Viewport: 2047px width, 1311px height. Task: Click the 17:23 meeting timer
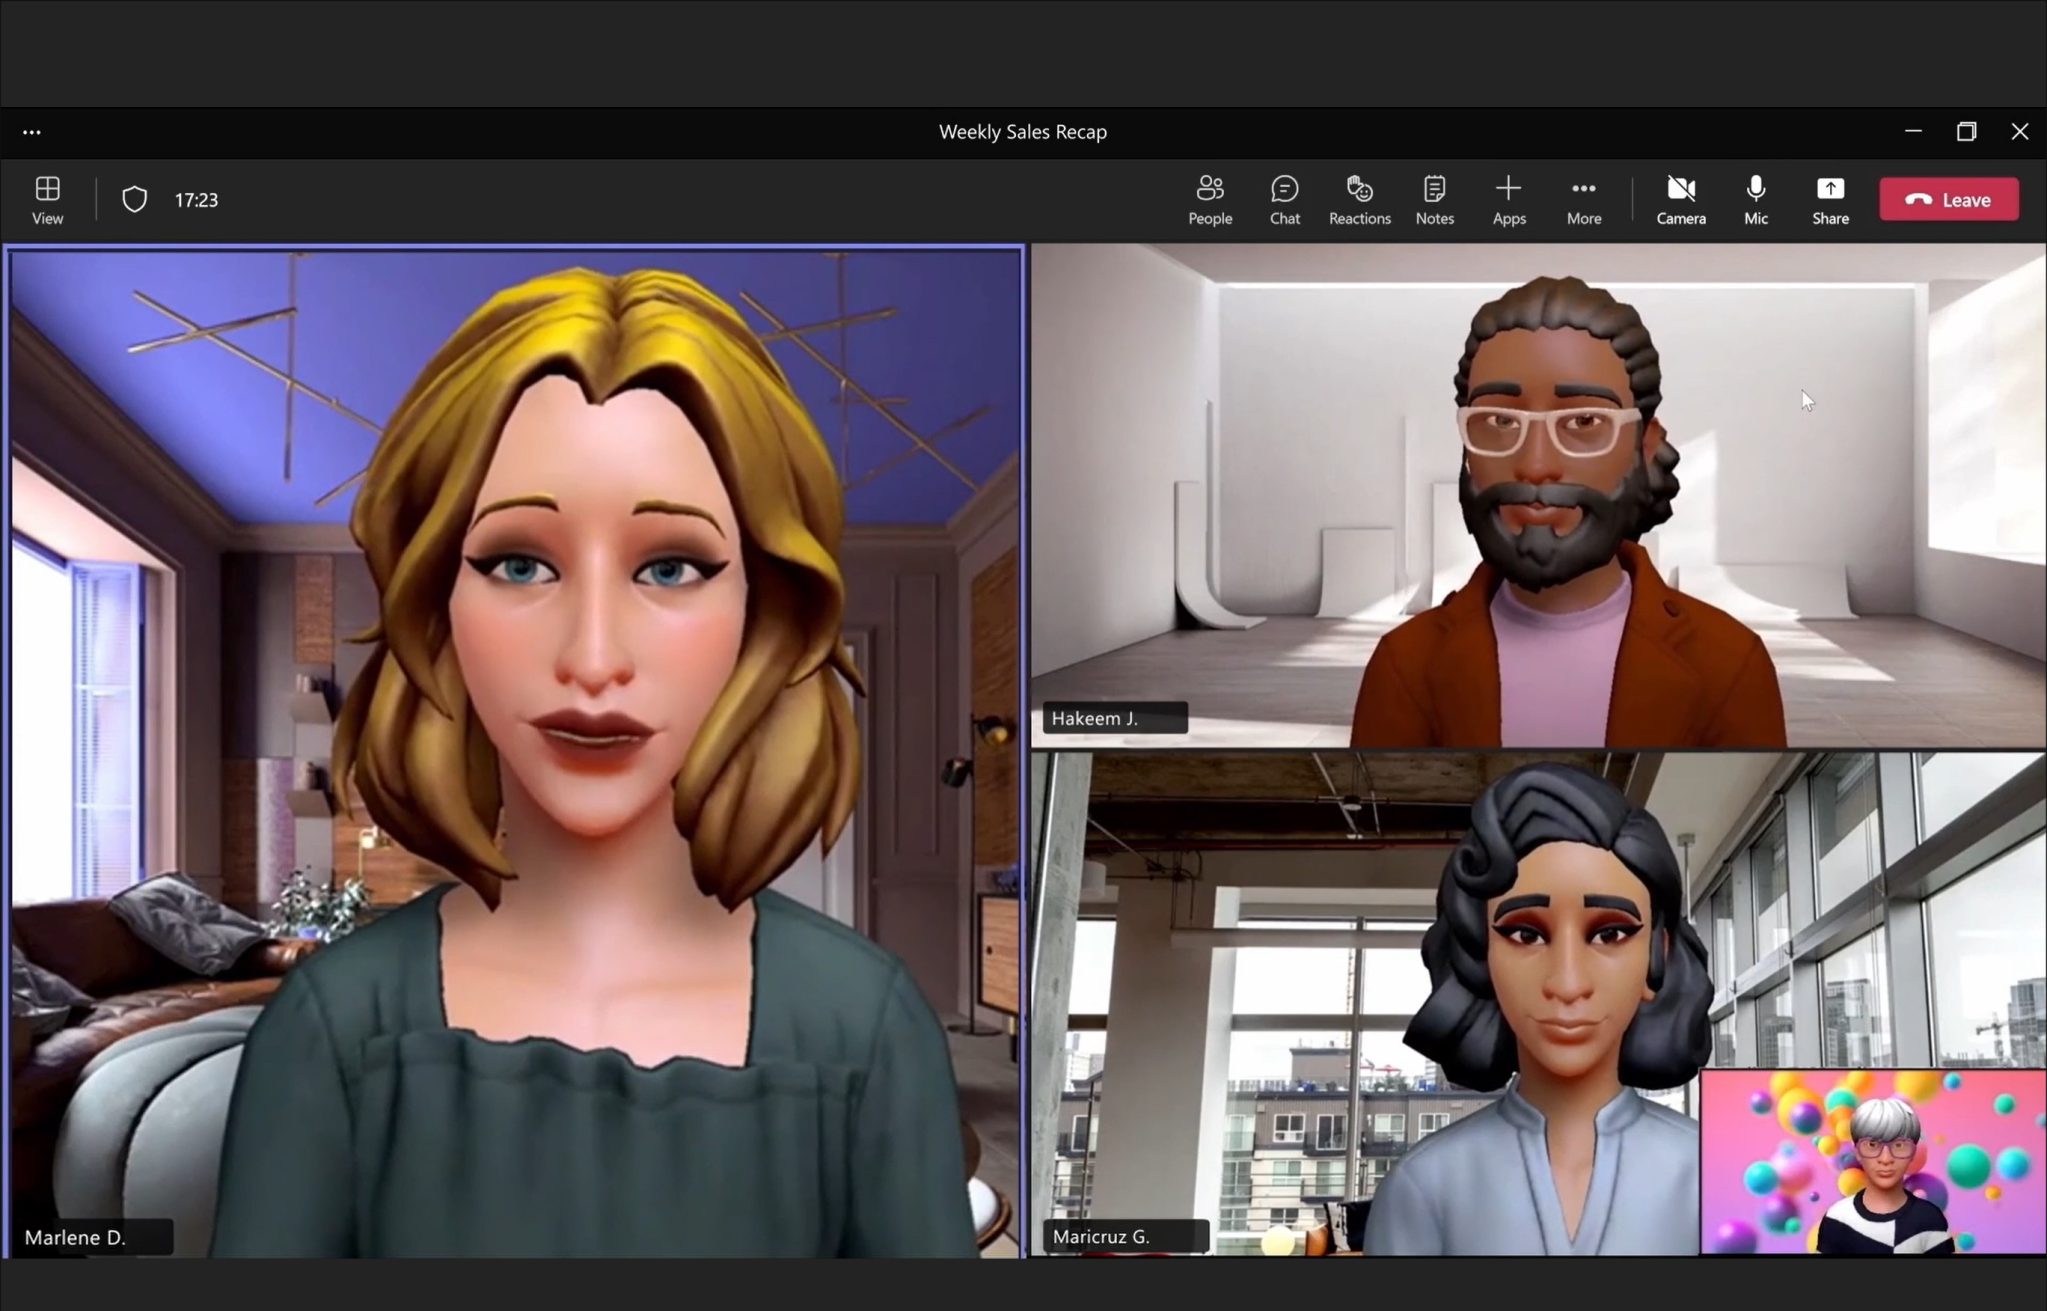(196, 200)
